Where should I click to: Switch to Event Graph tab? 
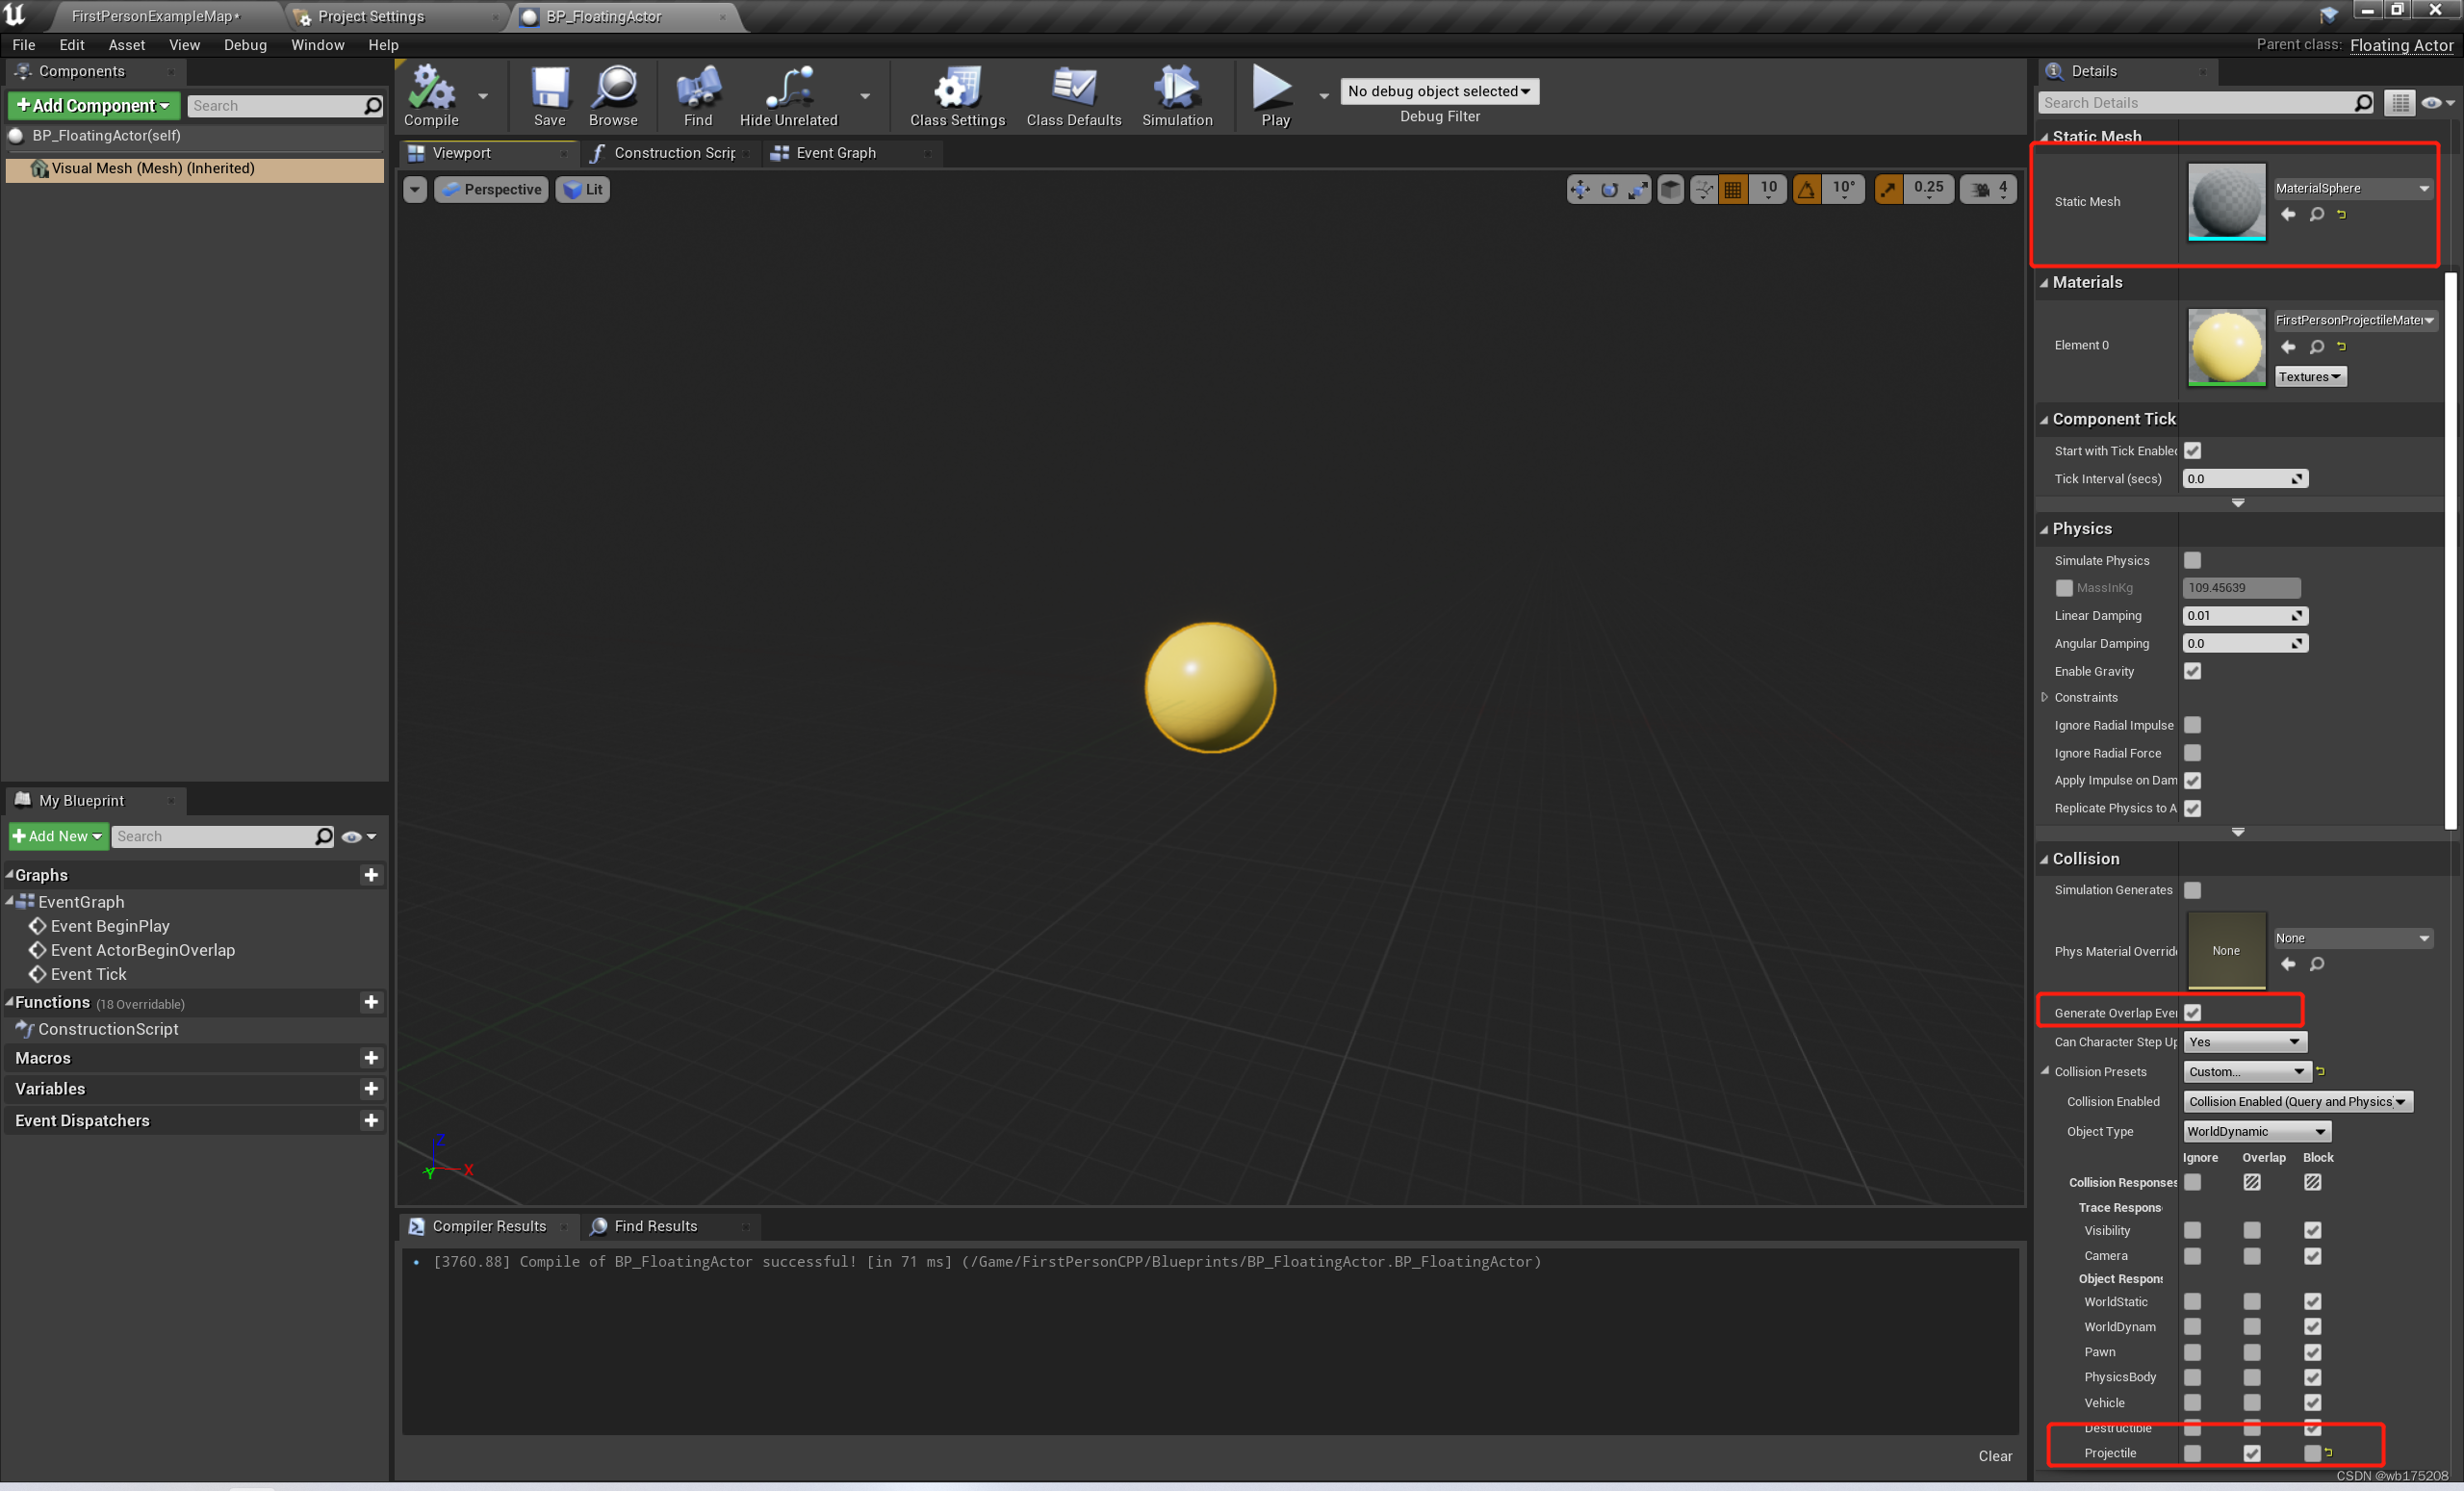tap(831, 151)
